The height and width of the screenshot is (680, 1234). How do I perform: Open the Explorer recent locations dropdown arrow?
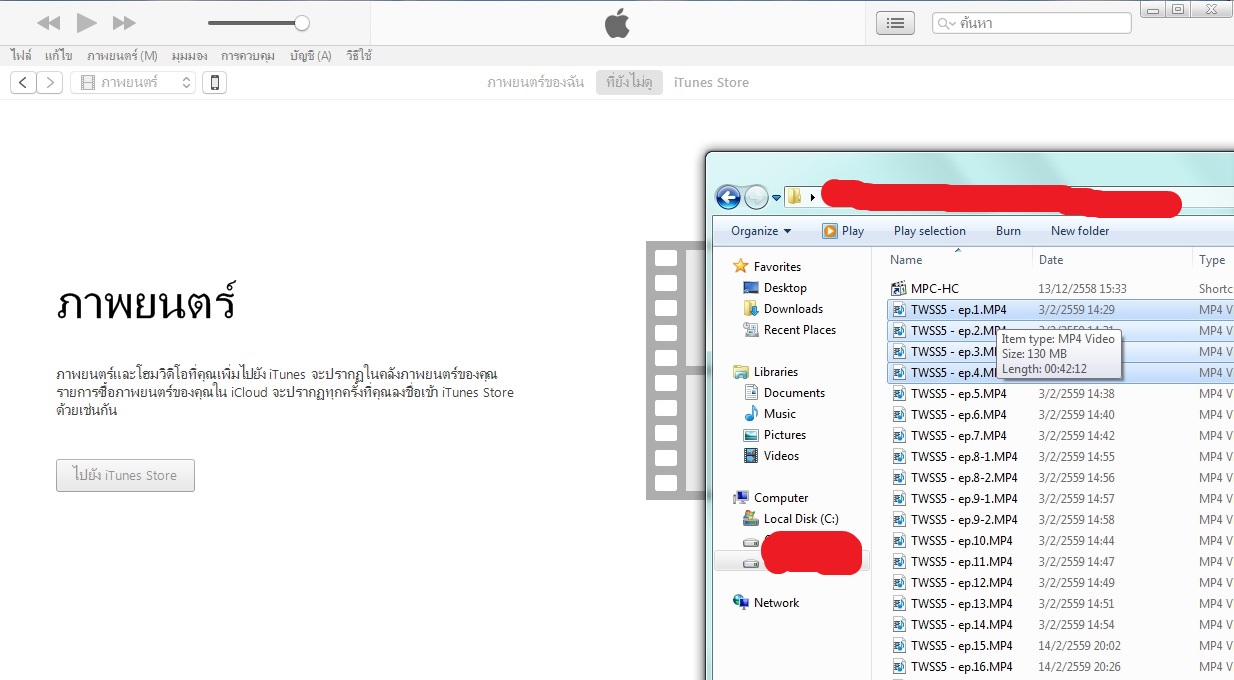click(776, 197)
